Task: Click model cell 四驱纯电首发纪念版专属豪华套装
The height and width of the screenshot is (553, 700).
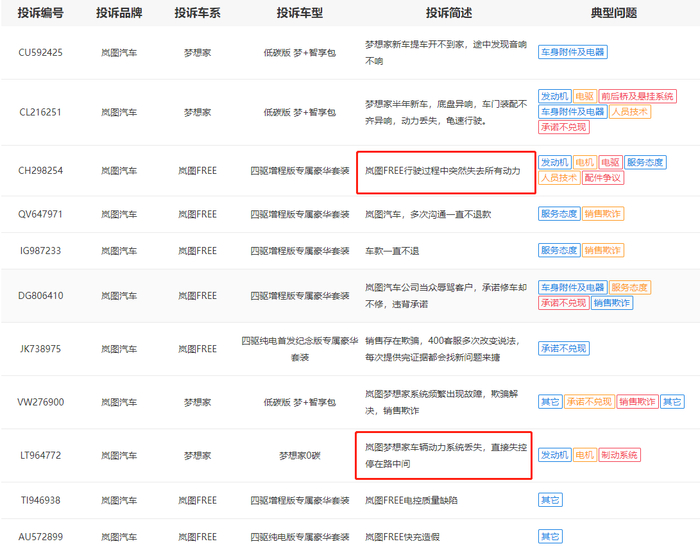Action: 300,349
